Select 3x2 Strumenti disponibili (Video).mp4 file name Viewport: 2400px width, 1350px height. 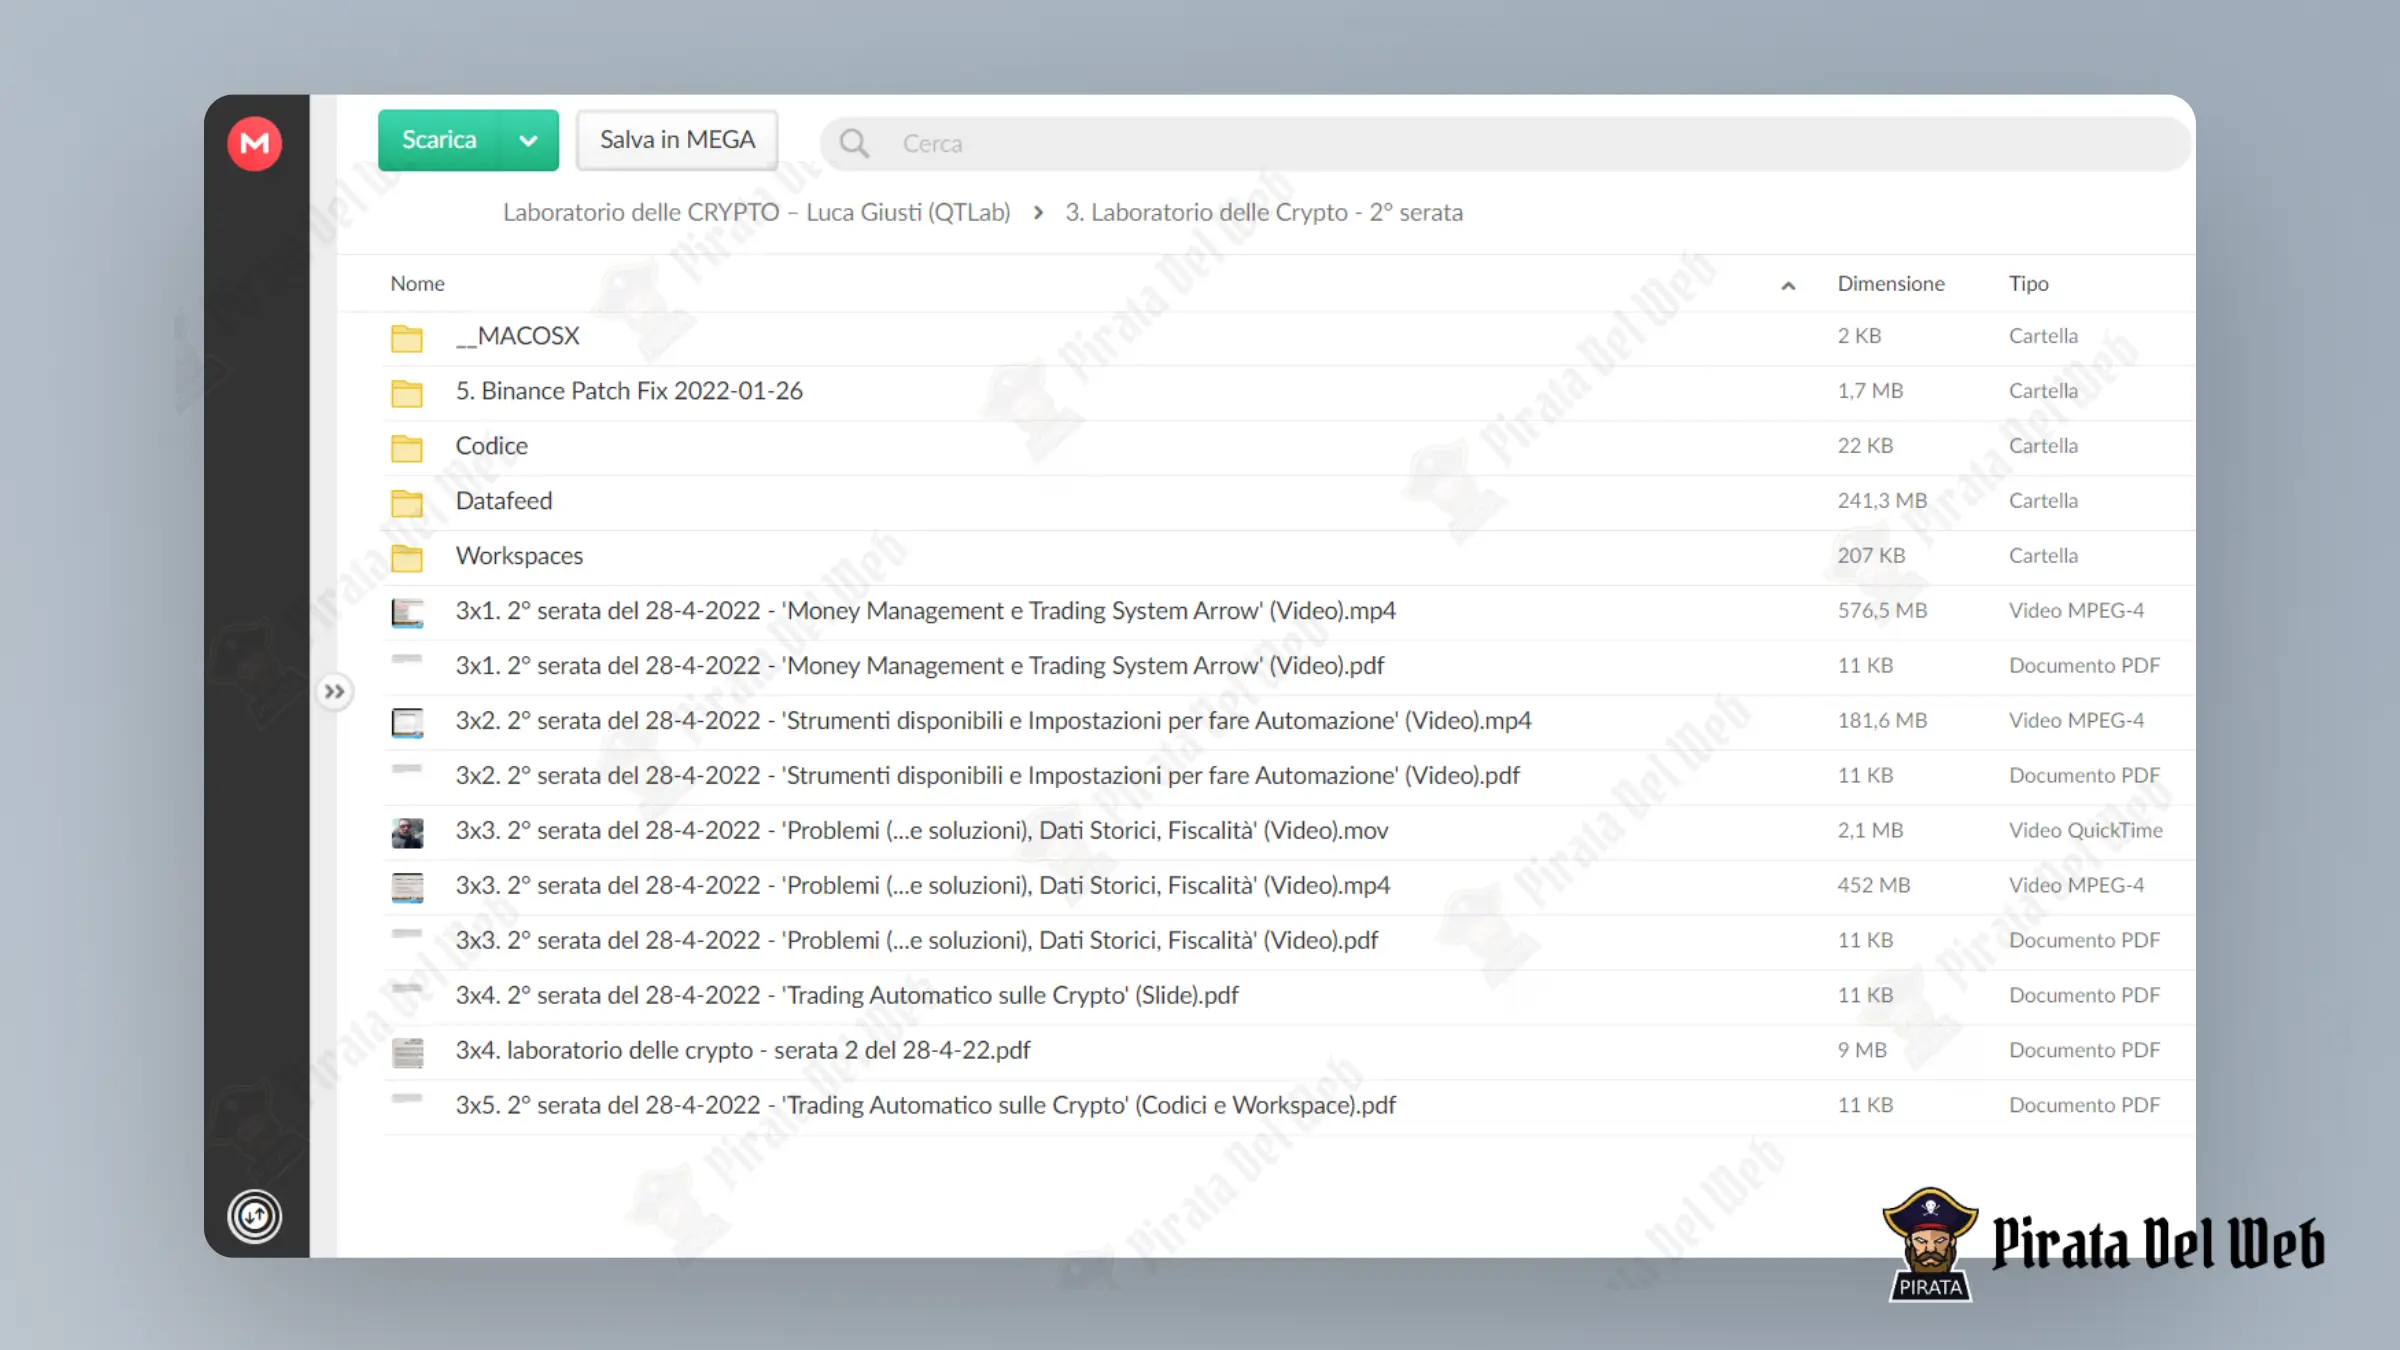click(x=993, y=721)
